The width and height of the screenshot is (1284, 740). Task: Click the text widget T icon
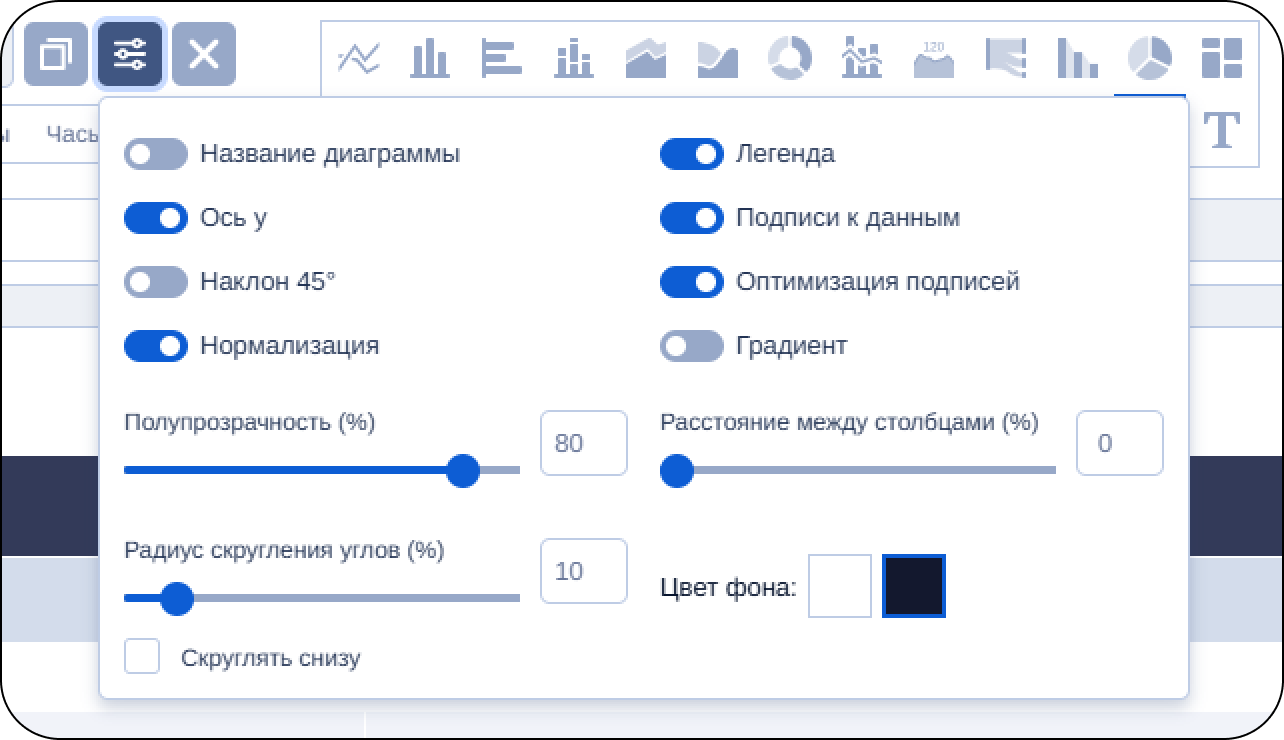[1221, 130]
